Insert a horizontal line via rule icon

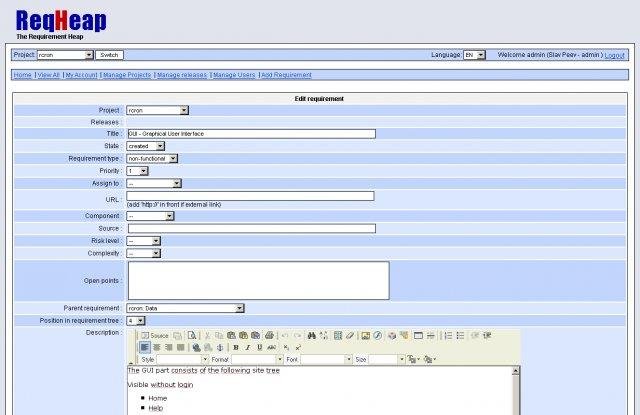(x=431, y=335)
